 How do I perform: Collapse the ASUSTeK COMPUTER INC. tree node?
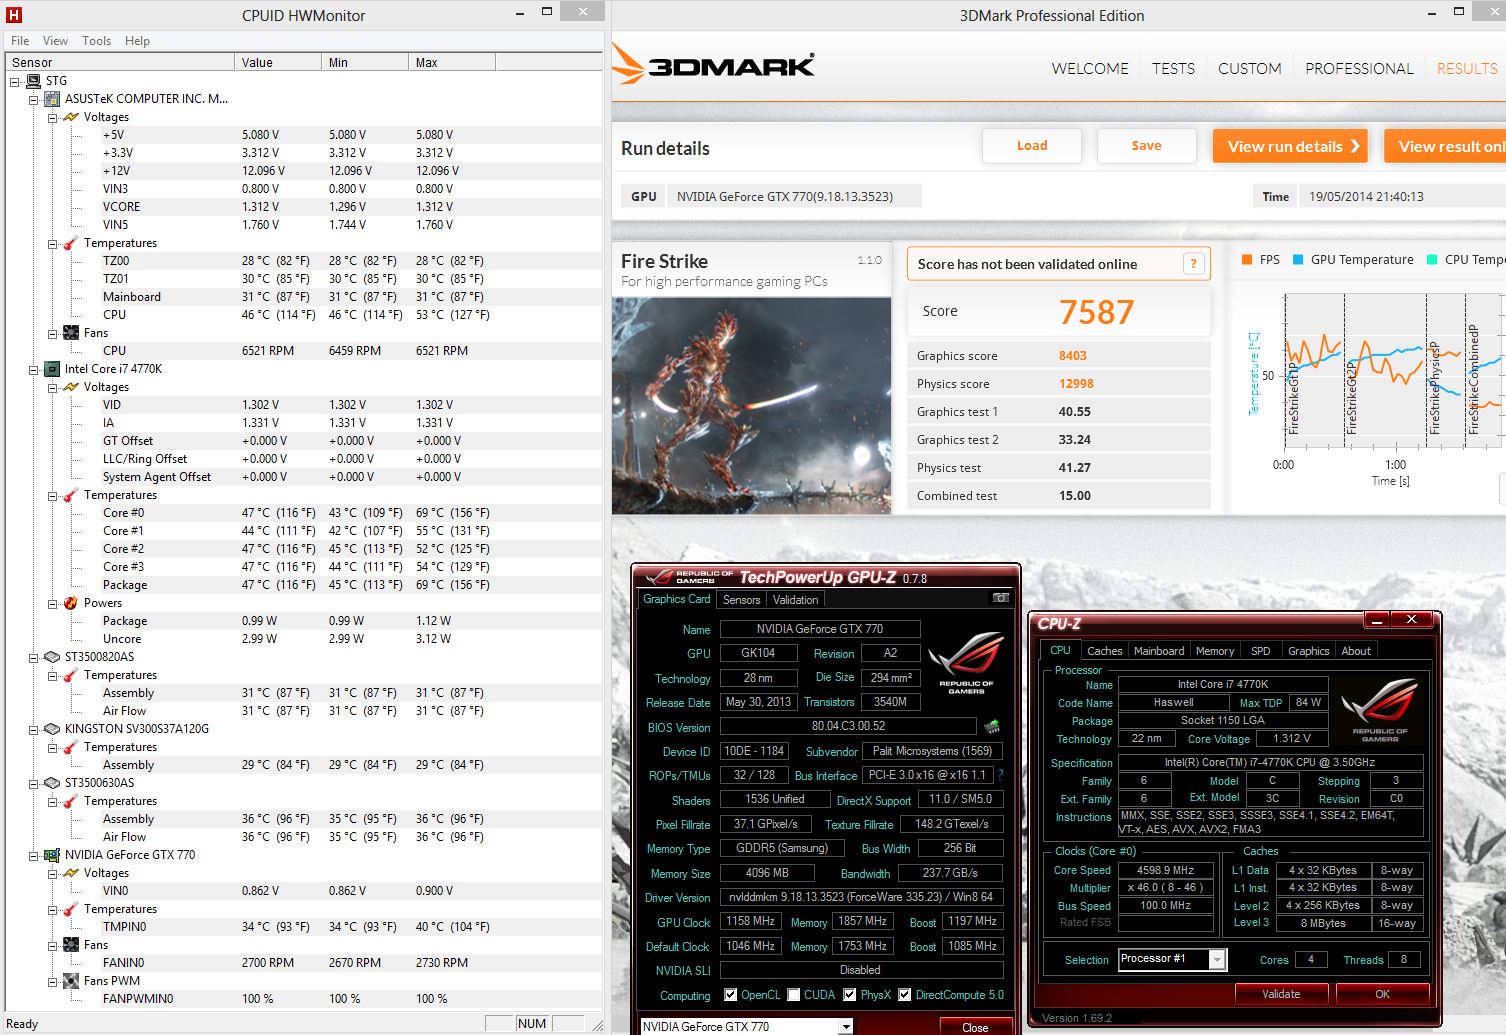coord(34,99)
